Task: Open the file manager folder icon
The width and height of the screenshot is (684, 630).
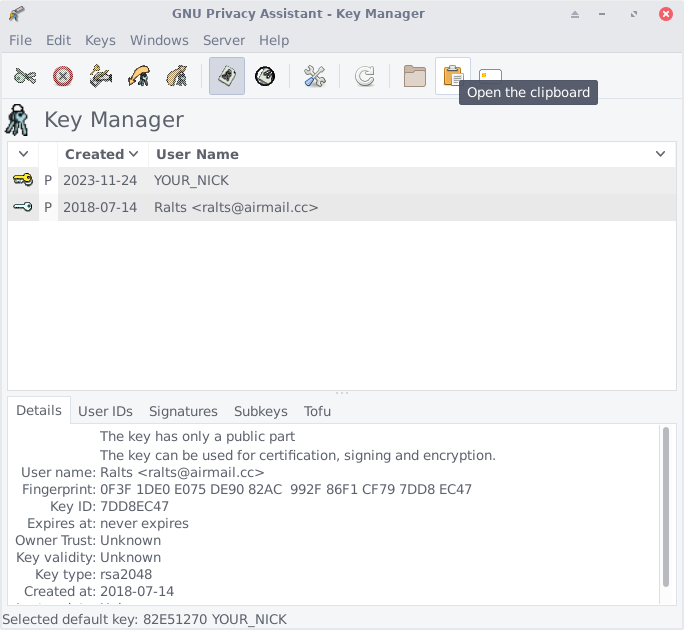Action: point(415,76)
